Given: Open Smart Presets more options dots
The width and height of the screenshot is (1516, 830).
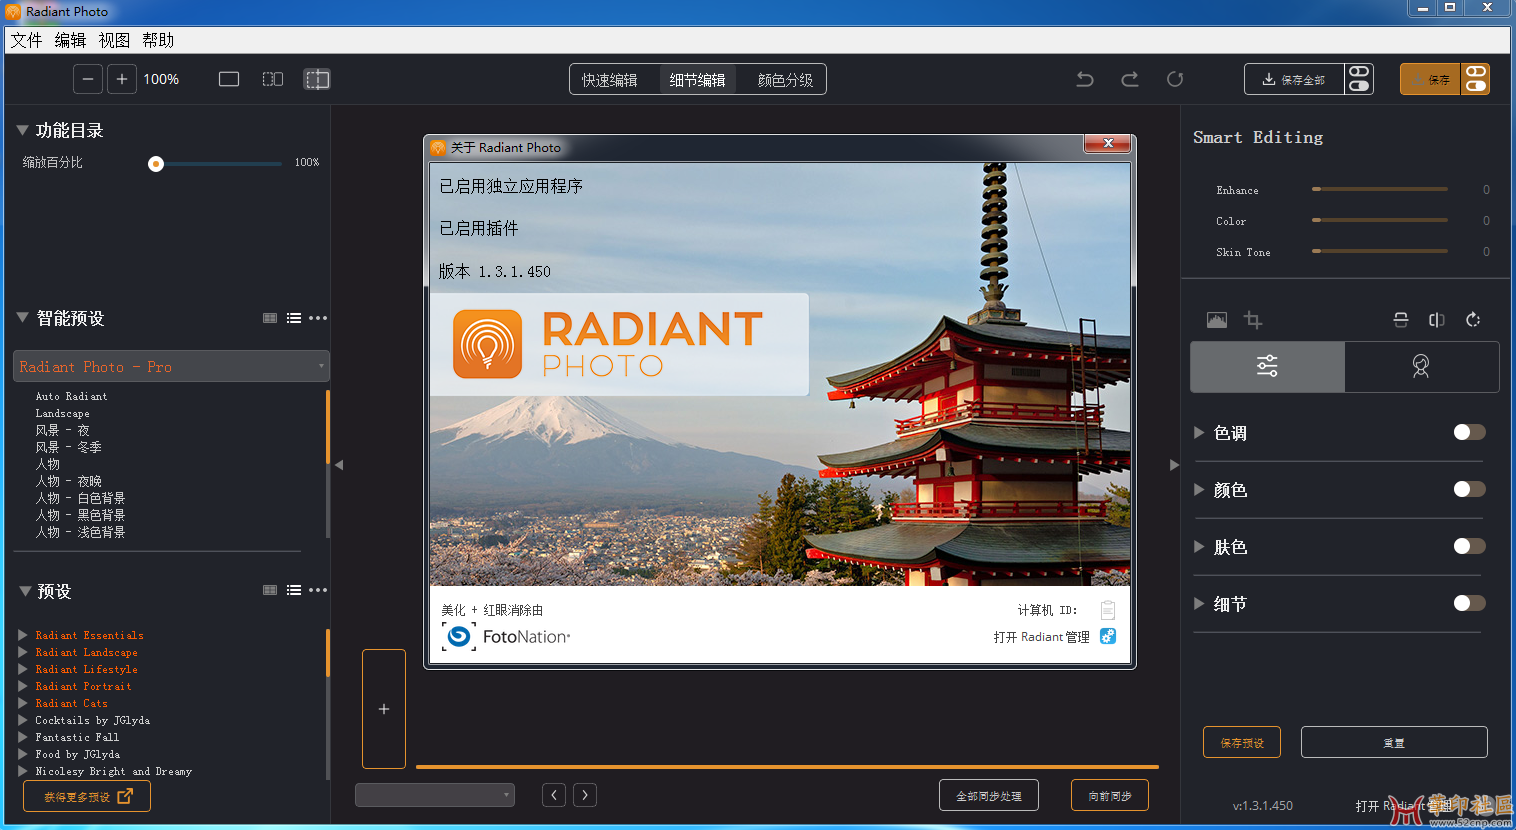Looking at the screenshot, I should pyautogui.click(x=318, y=318).
